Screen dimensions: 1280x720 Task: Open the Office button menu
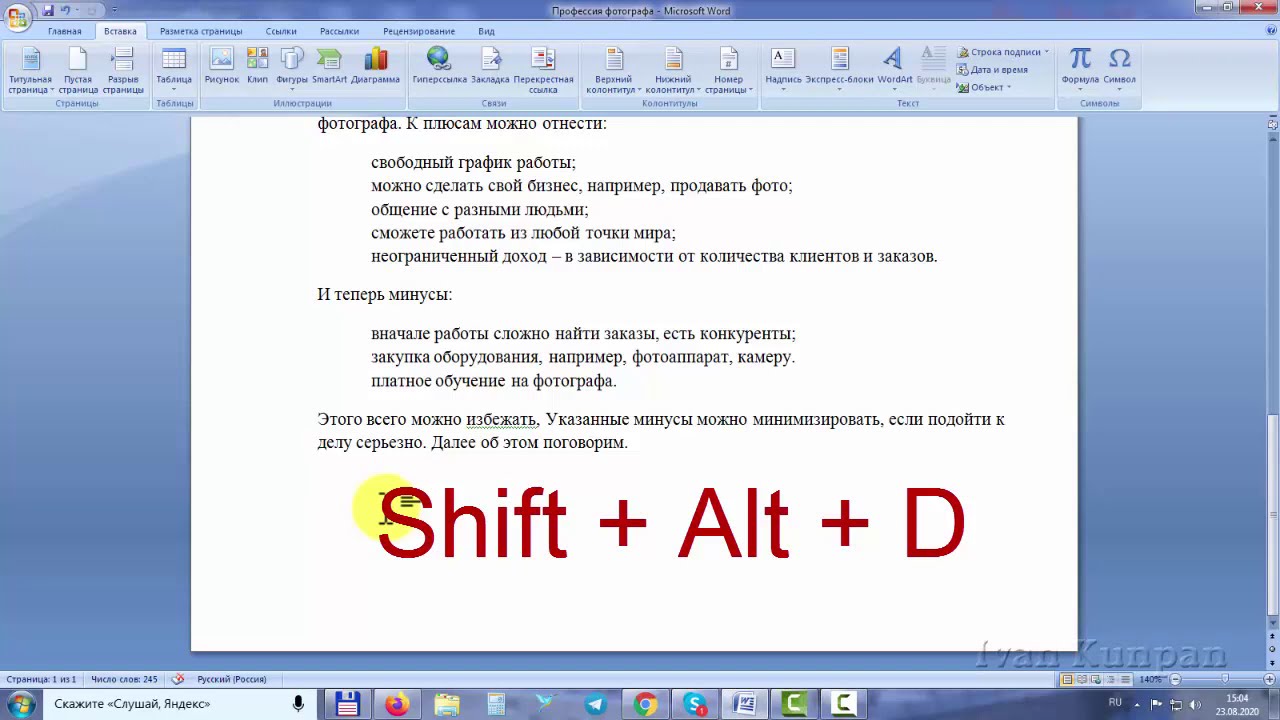(x=16, y=16)
